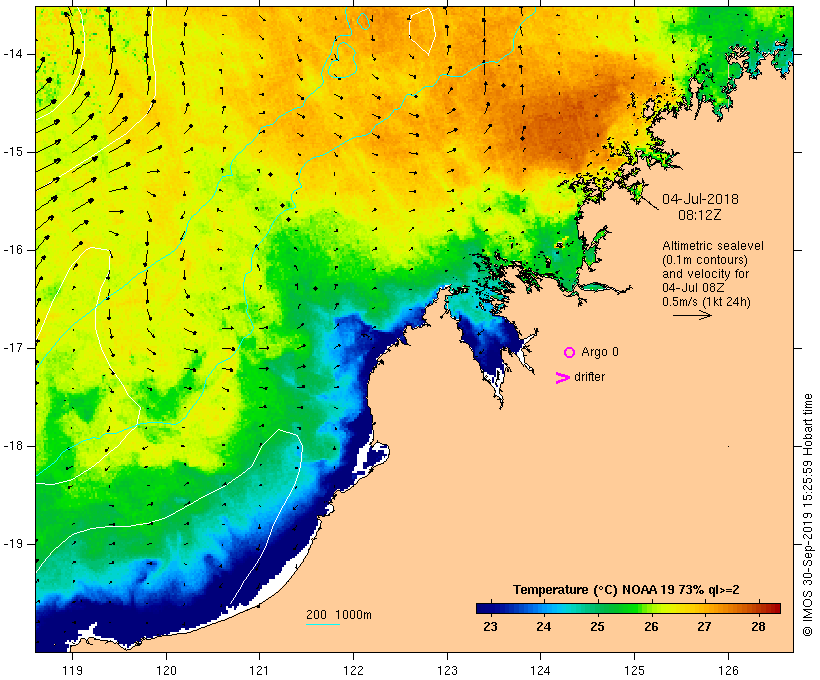Click the '08:12Z' time label
This screenshot has width=820, height=680.
(x=700, y=215)
